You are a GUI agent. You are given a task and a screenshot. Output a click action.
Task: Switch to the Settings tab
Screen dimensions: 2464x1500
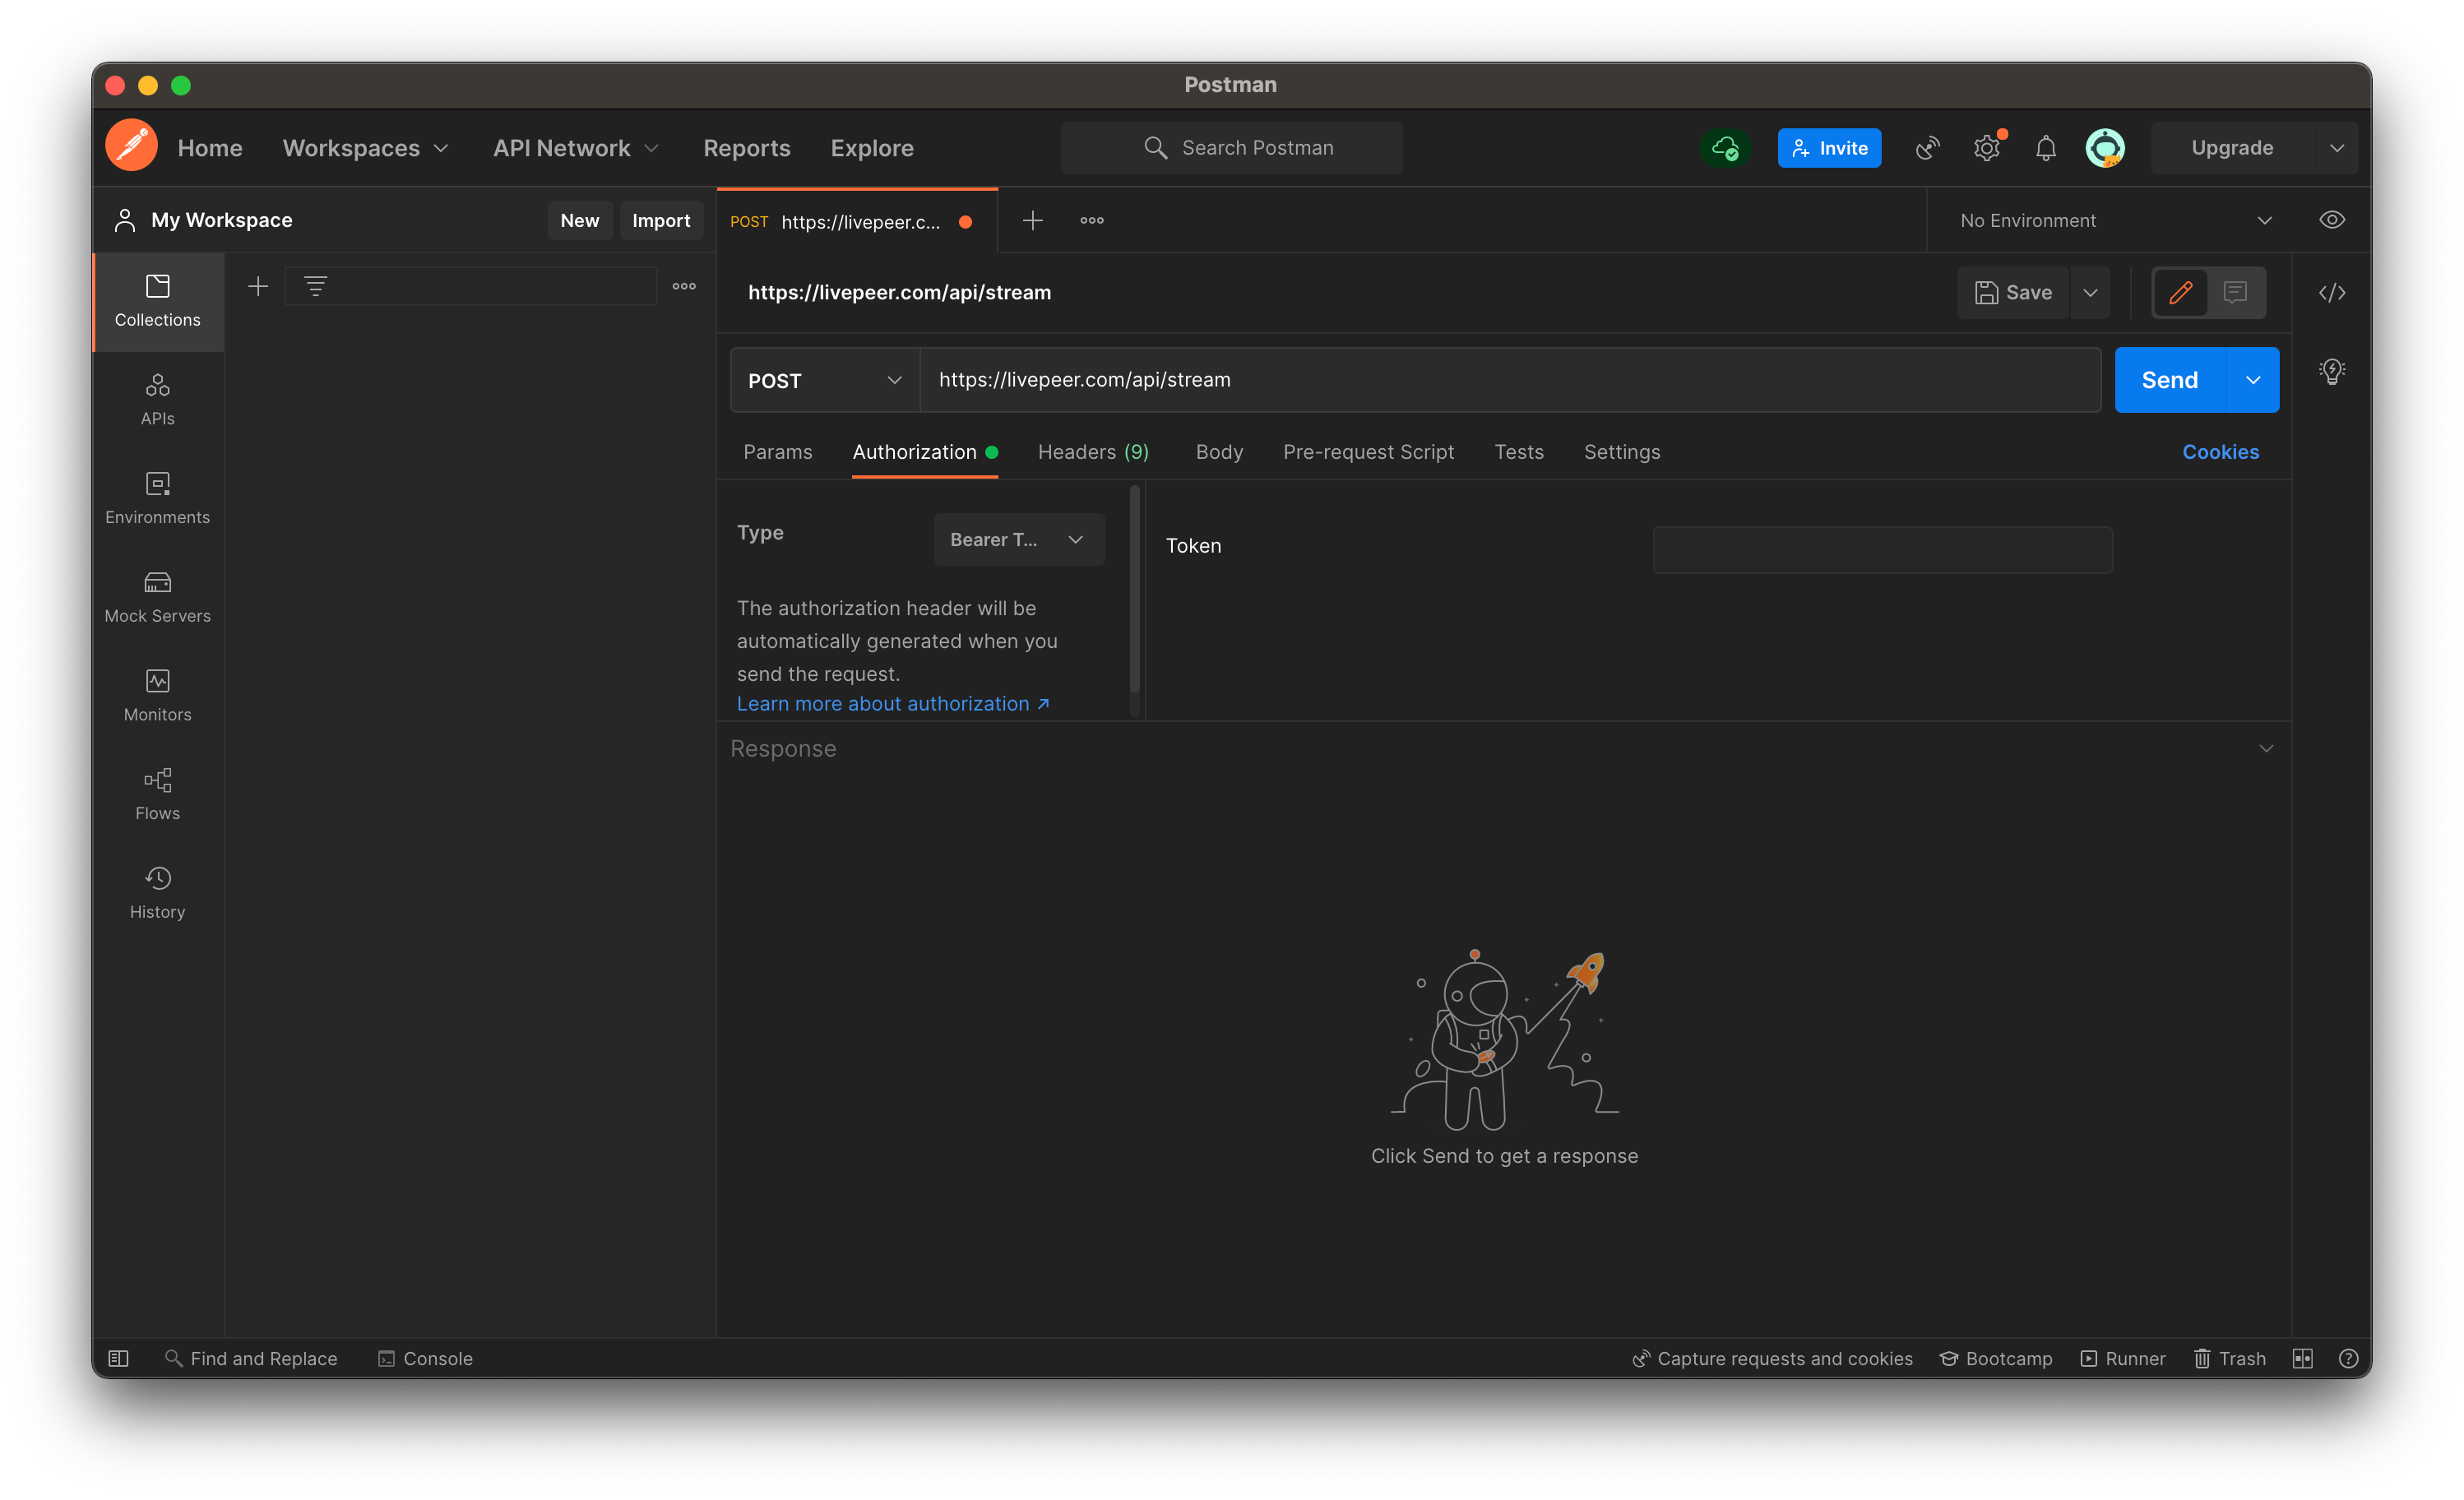point(1621,452)
